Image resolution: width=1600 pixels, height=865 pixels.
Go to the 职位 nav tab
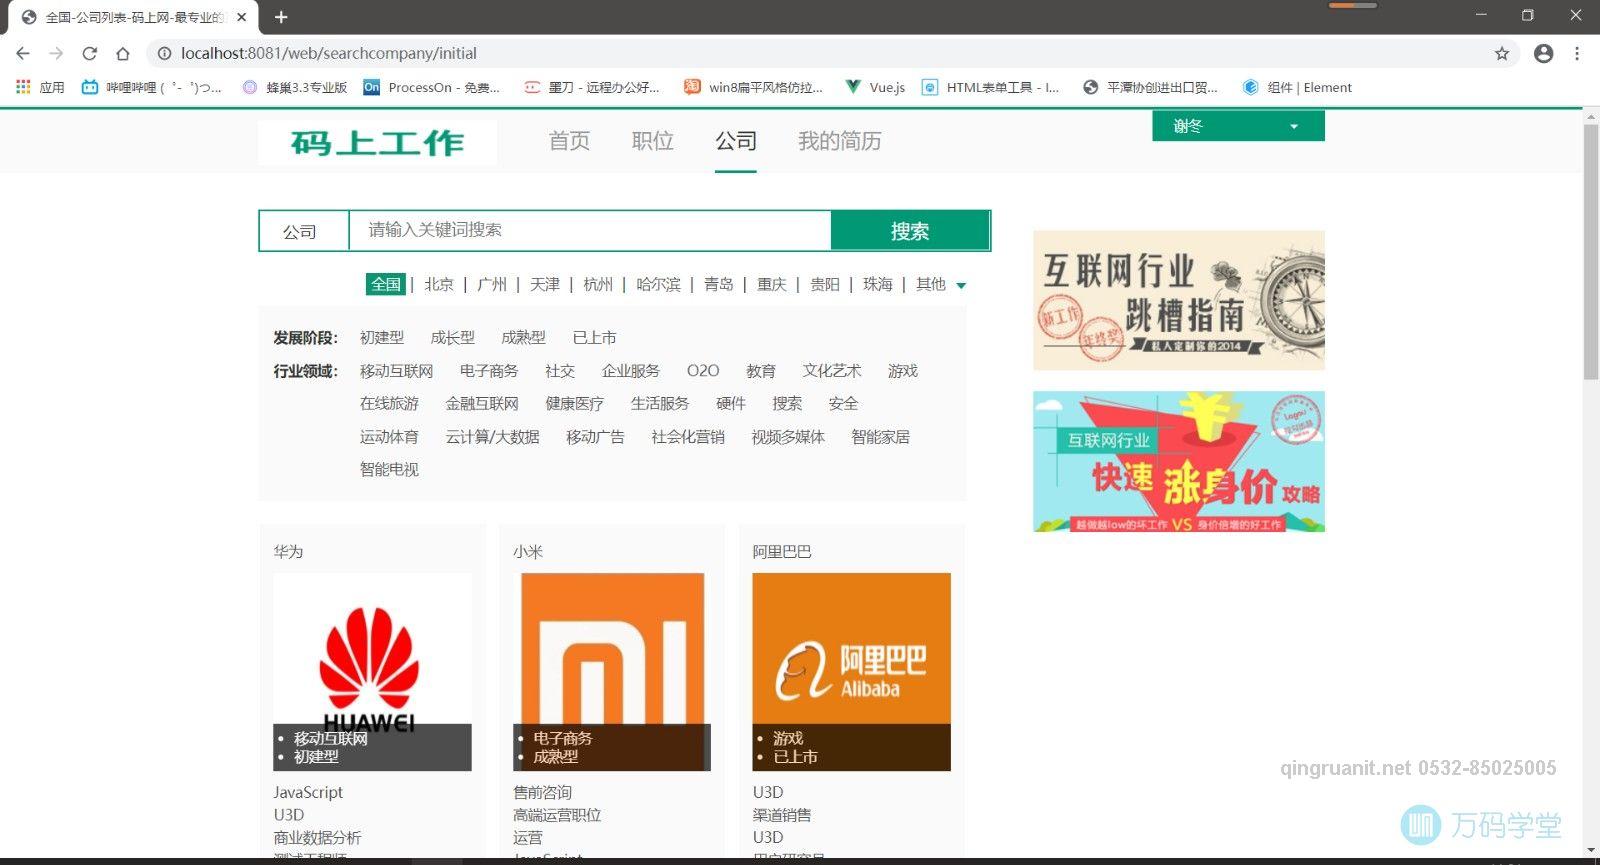[x=652, y=141]
